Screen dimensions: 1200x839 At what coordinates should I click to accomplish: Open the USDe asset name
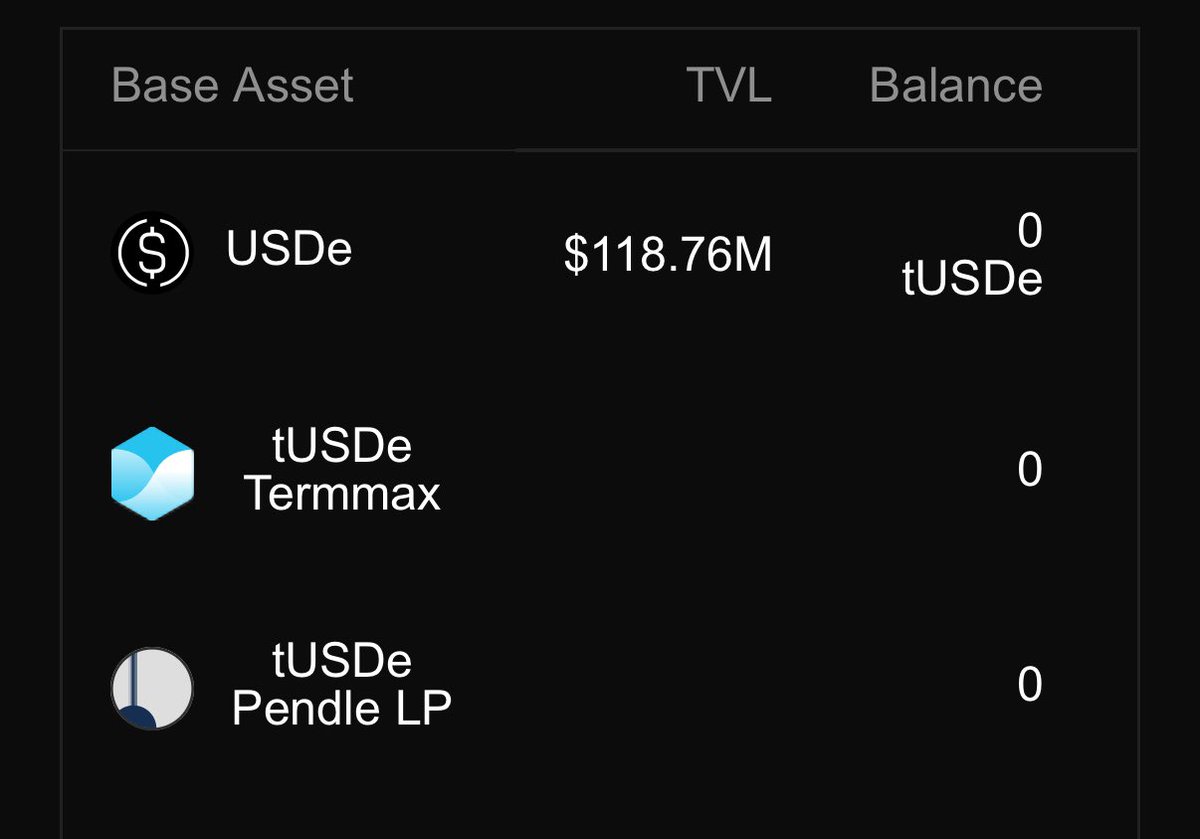tap(289, 249)
